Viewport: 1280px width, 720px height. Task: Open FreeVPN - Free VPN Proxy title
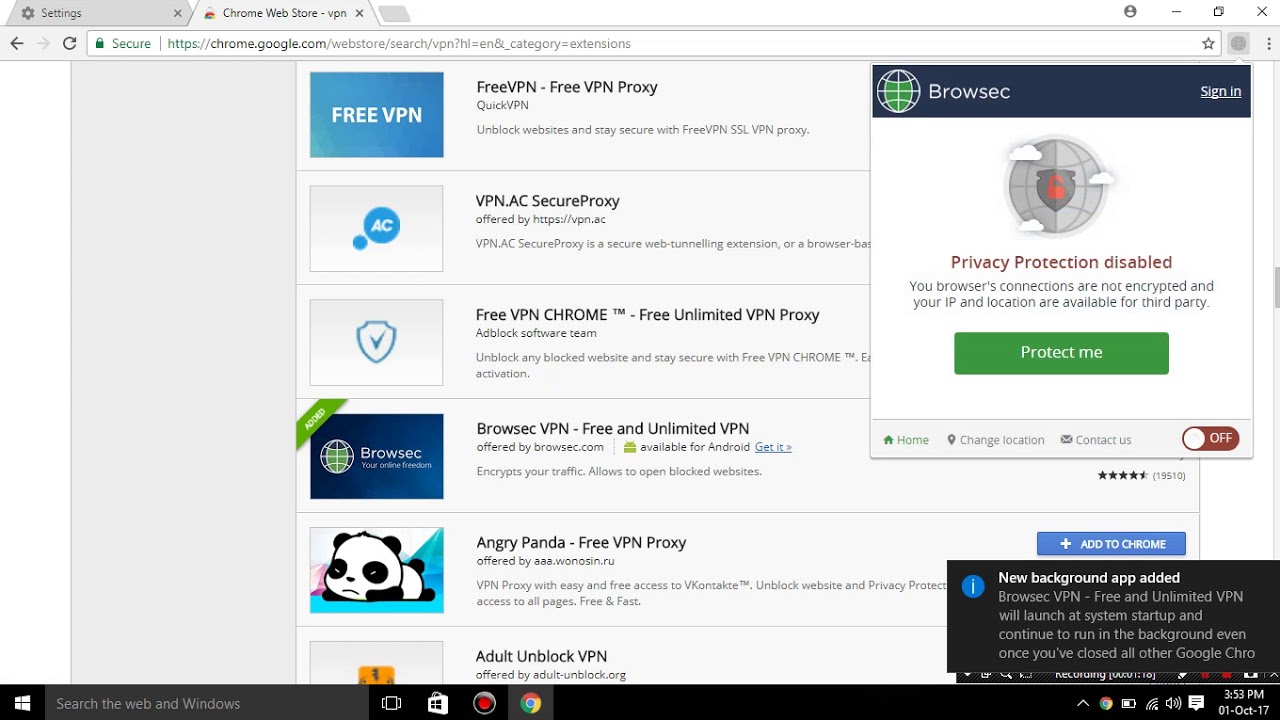click(567, 87)
